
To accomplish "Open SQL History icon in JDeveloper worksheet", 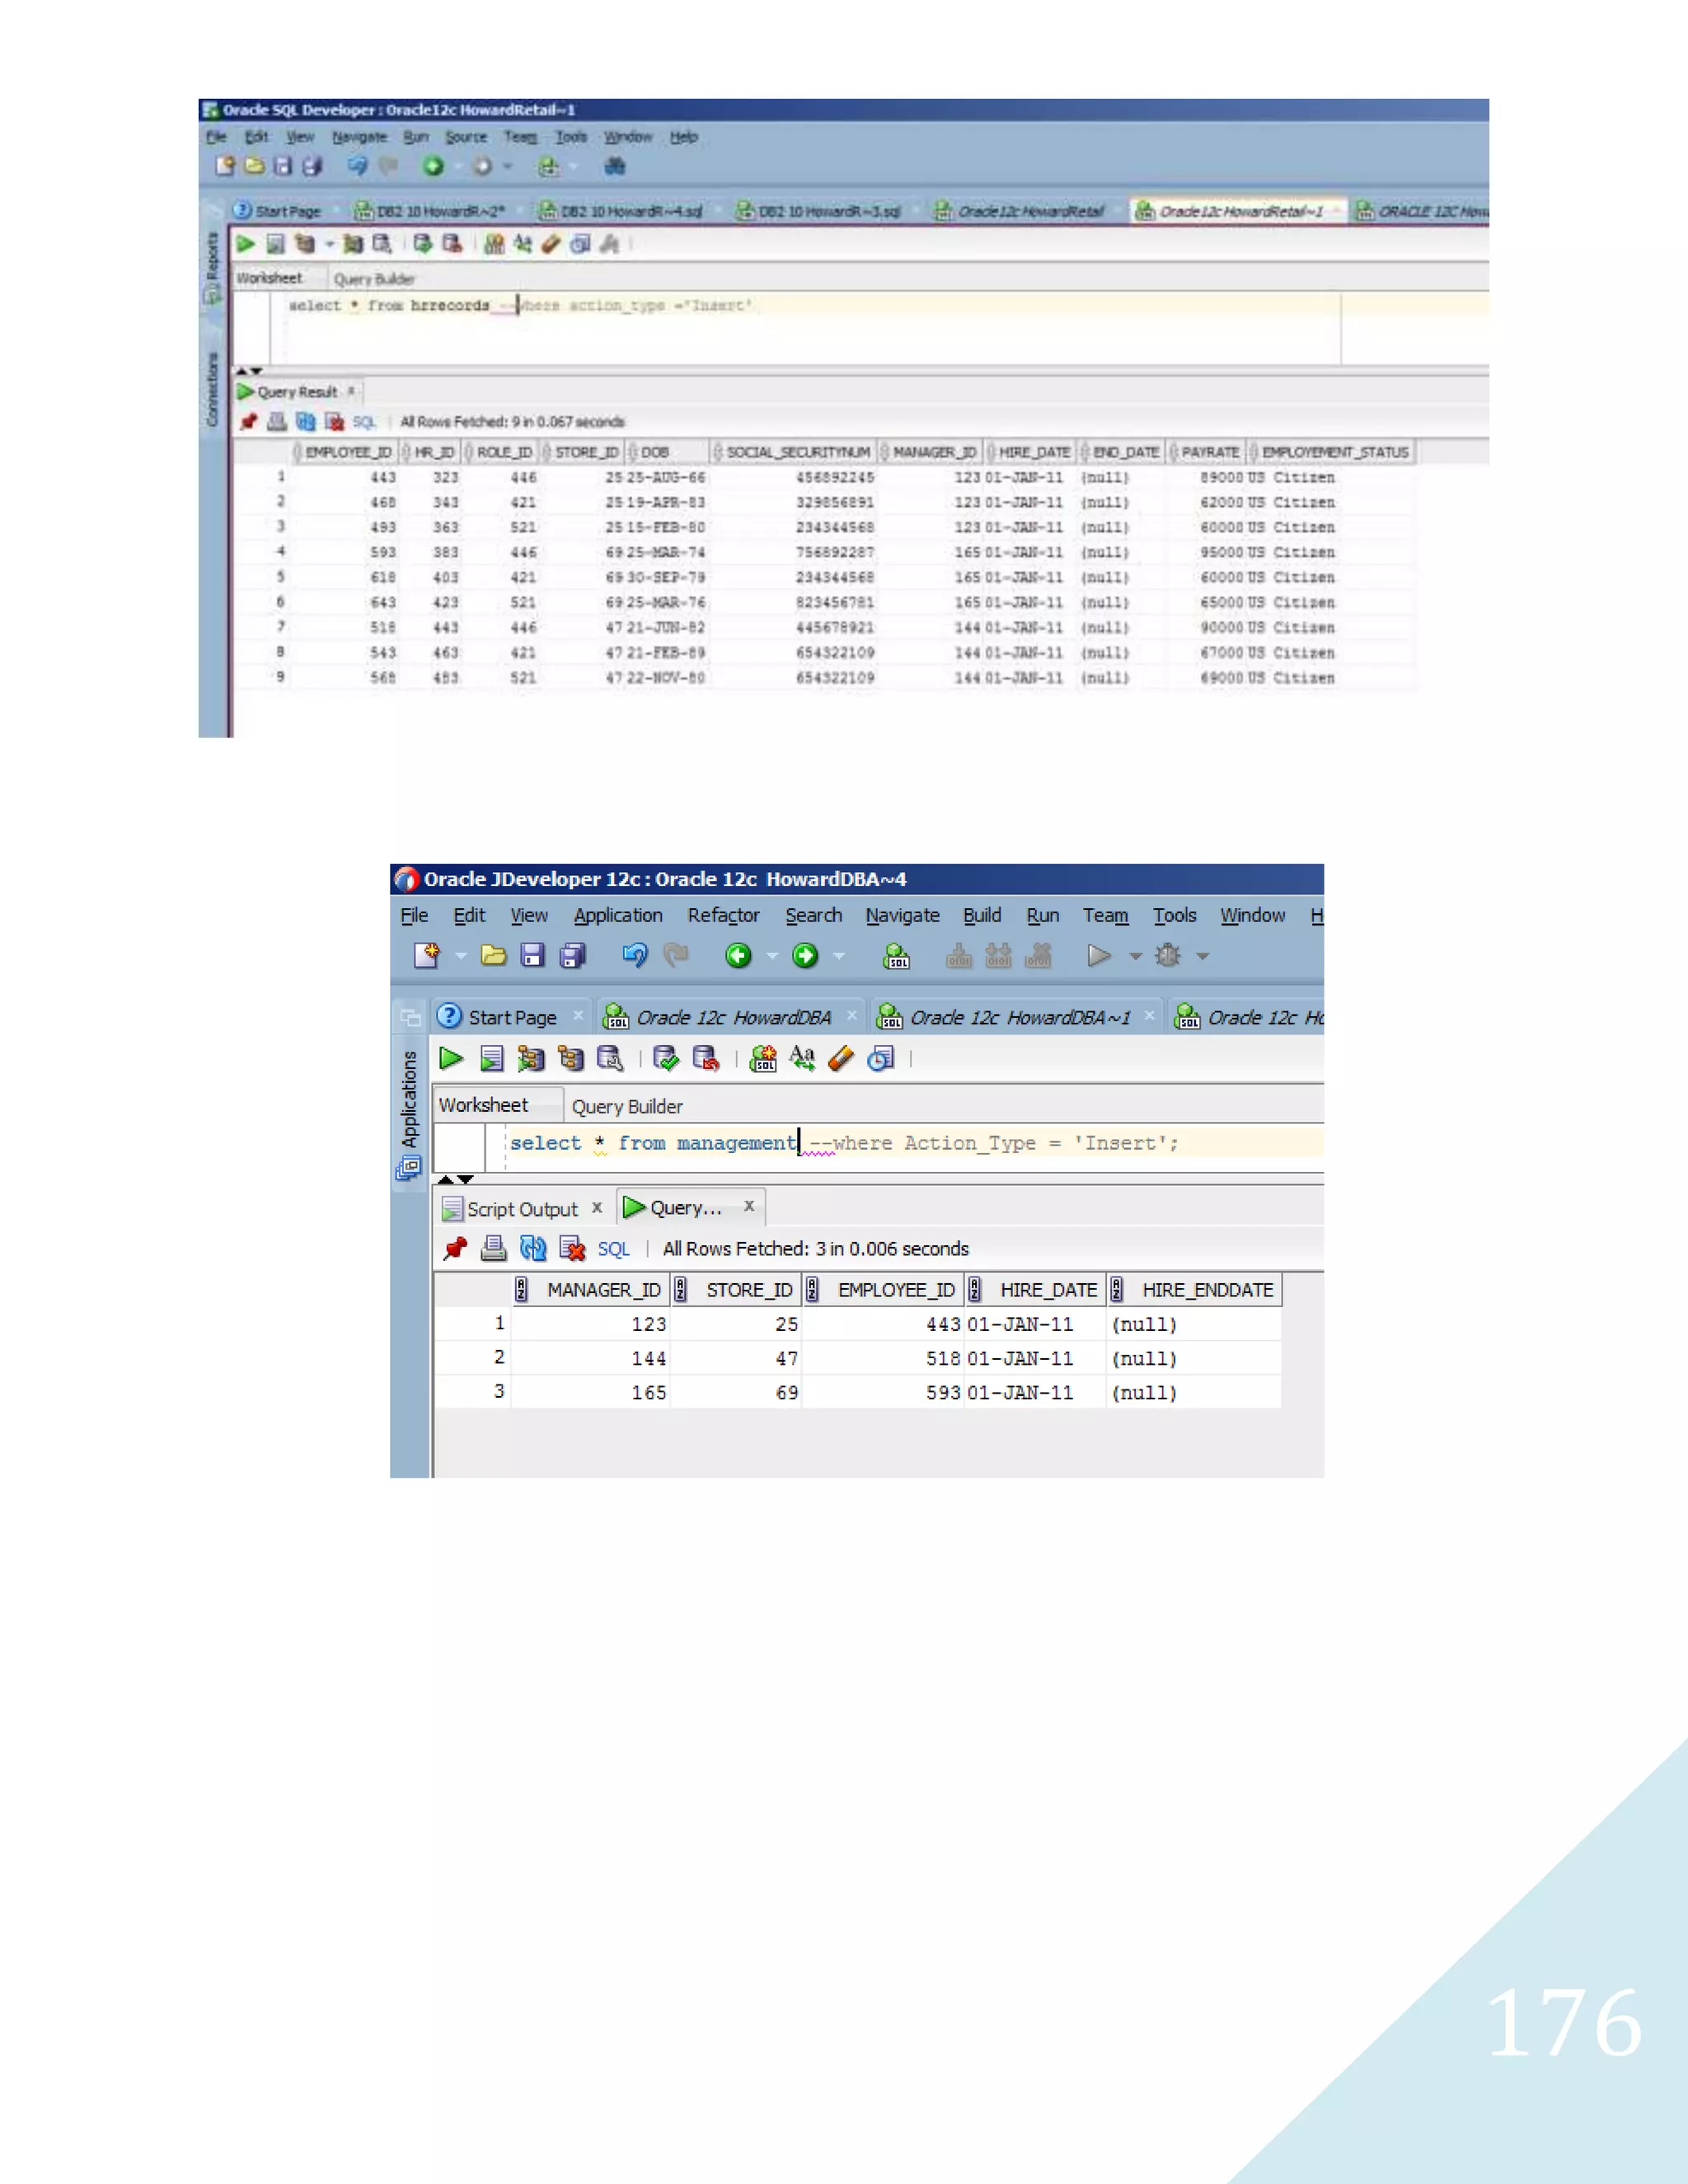I will (881, 1058).
